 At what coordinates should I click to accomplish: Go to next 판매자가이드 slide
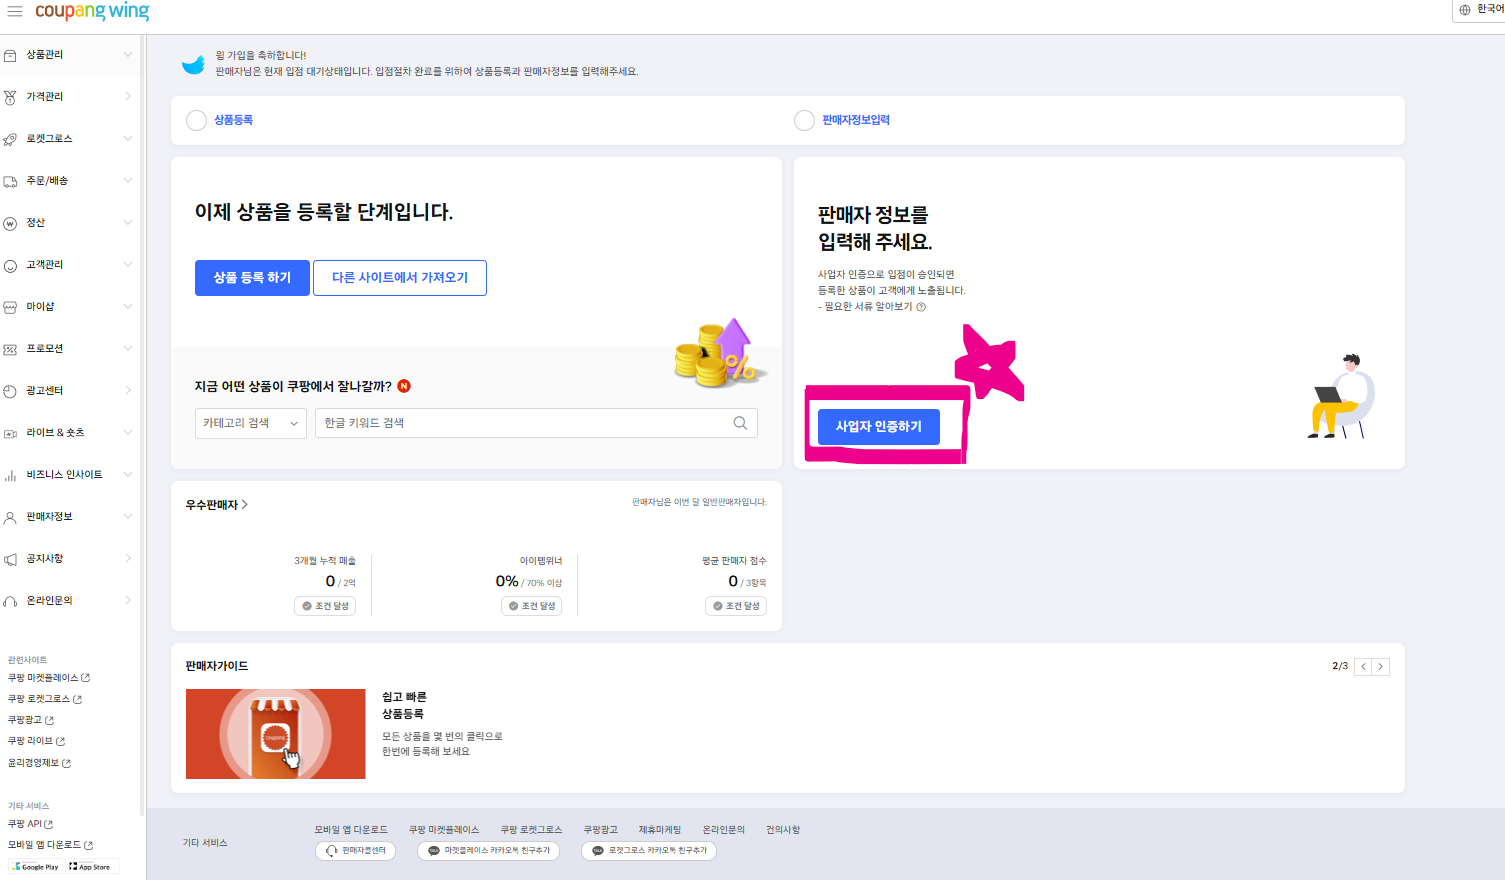[1381, 666]
